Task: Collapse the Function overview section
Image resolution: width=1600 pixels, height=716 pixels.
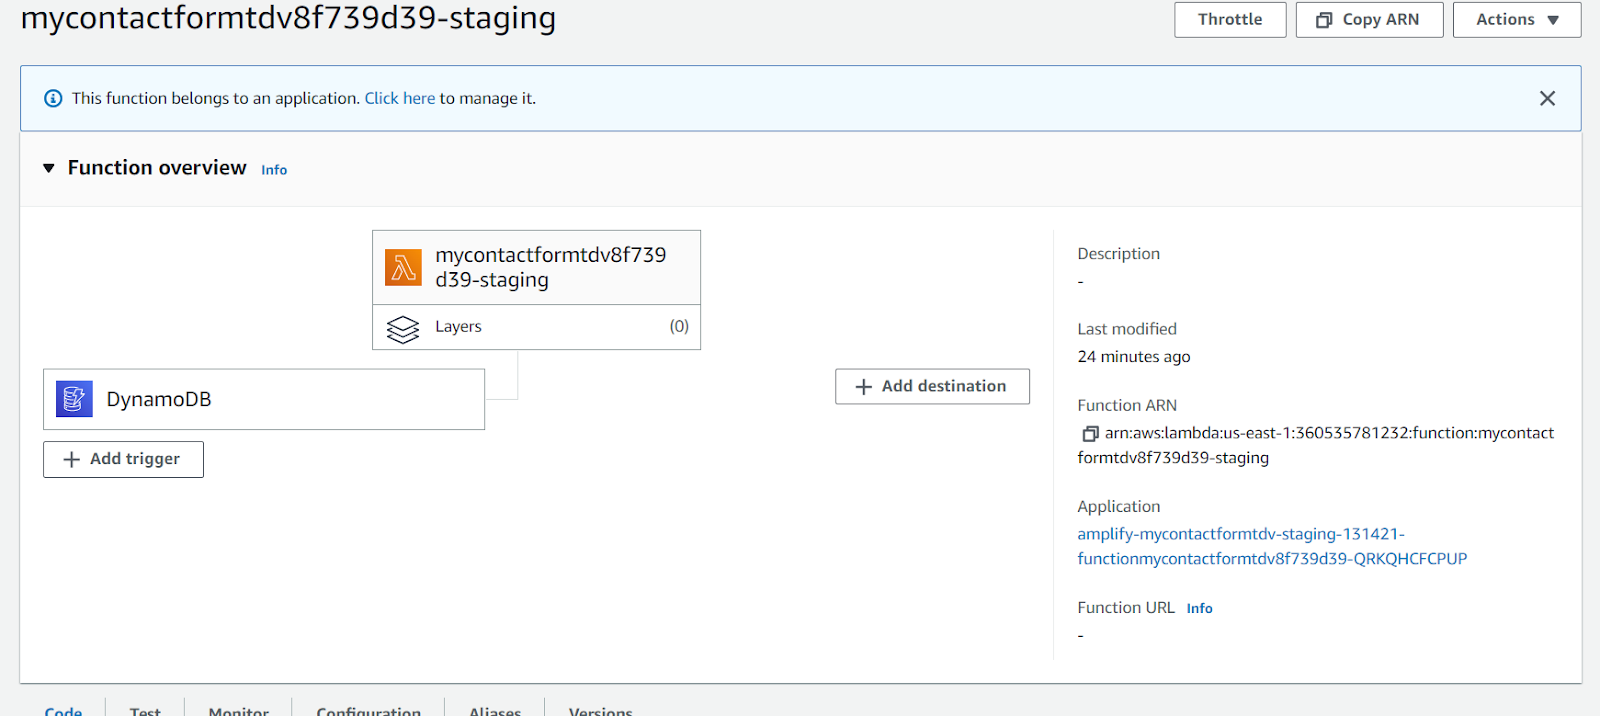Action: (49, 168)
